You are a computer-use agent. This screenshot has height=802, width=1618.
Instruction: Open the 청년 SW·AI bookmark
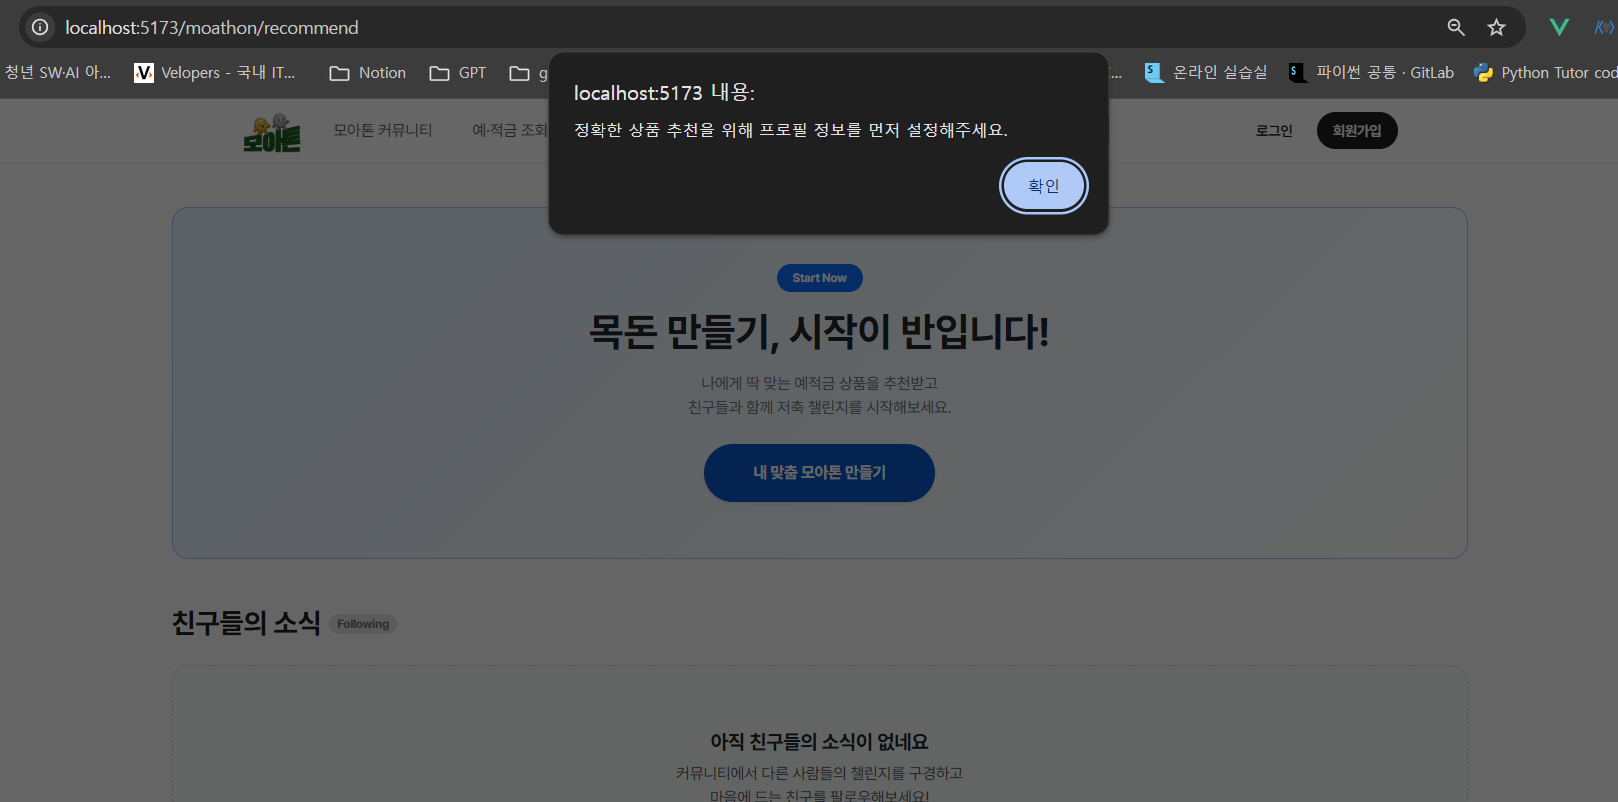click(58, 73)
